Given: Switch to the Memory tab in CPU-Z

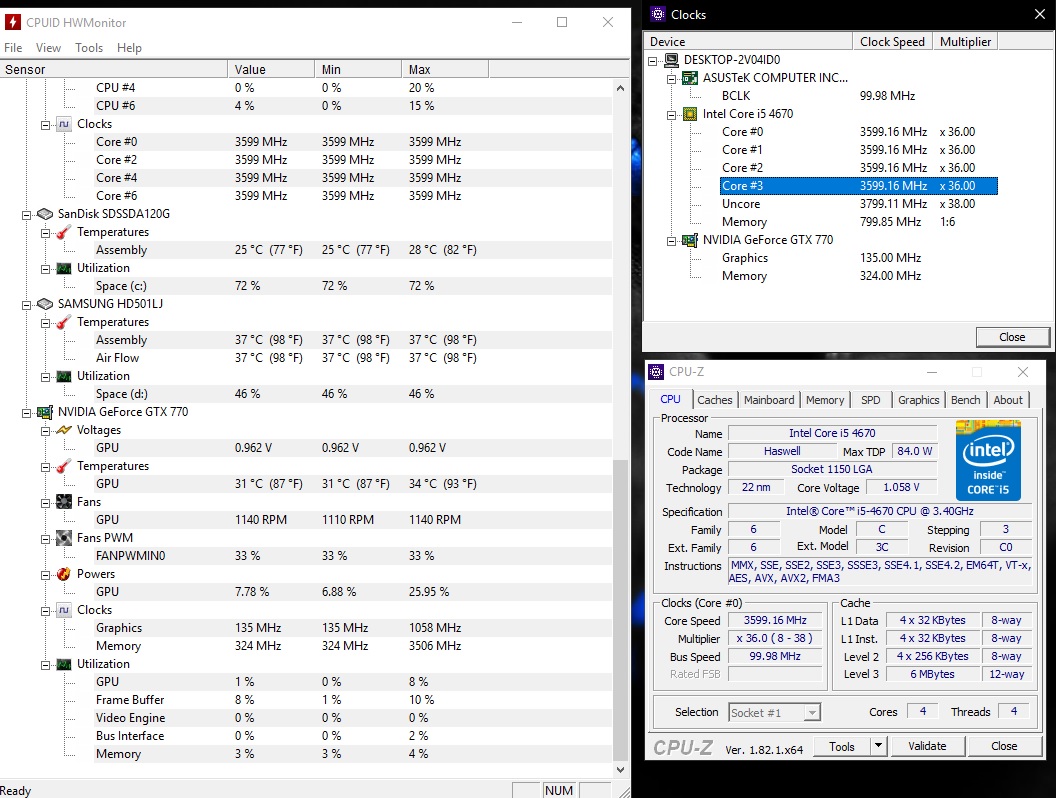Looking at the screenshot, I should coord(824,400).
